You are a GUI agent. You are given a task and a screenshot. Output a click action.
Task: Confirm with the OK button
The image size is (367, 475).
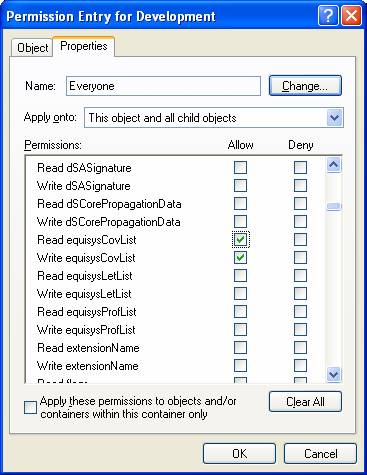click(239, 454)
